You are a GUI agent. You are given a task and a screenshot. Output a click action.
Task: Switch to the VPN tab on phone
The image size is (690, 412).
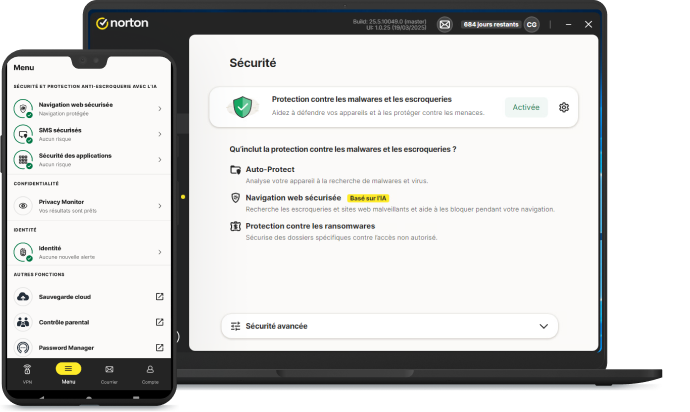coord(27,372)
